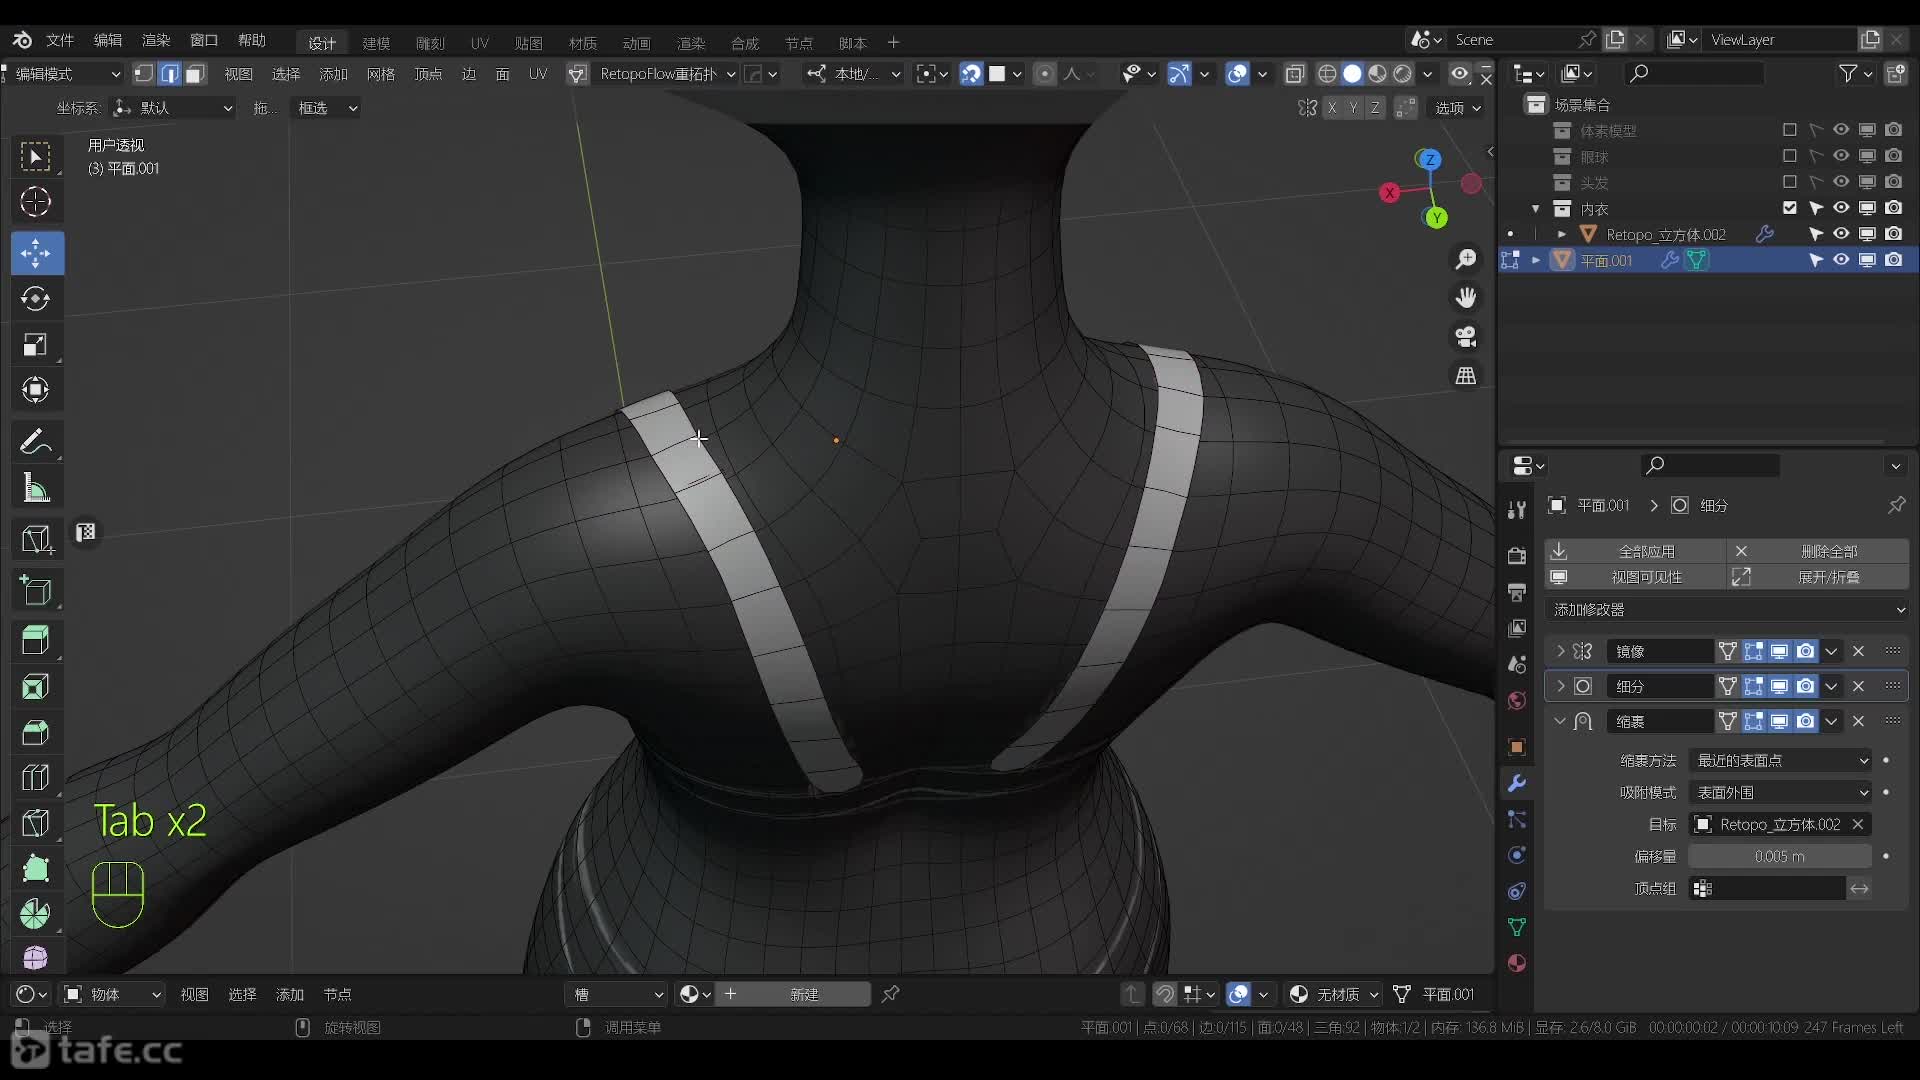Open the 编辑 menu
The image size is (1920, 1080).
(108, 40)
